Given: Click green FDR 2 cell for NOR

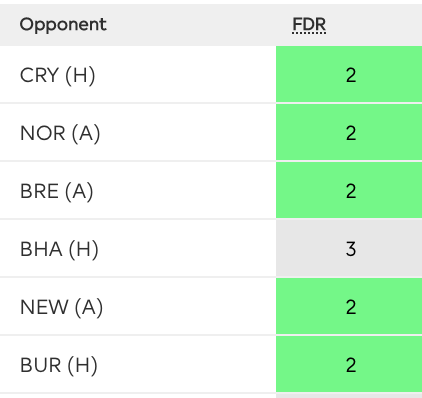Looking at the screenshot, I should coord(349,132).
